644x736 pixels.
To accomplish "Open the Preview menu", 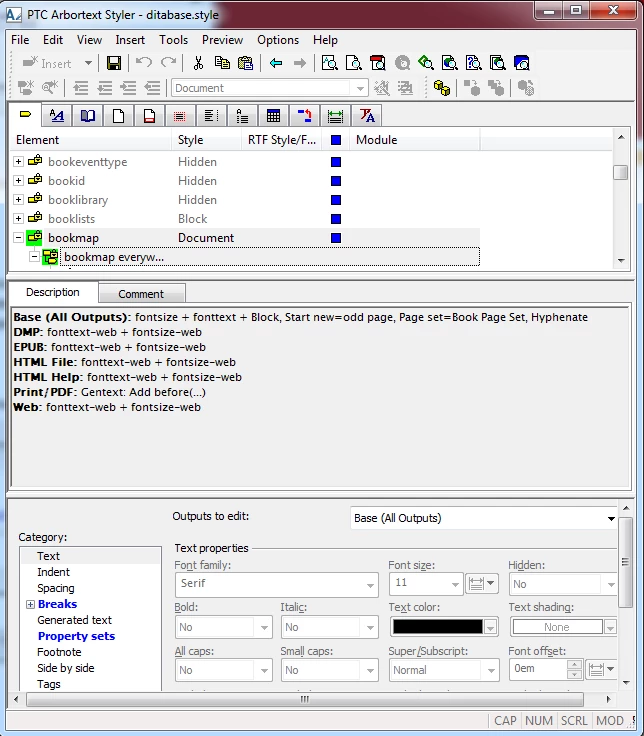I will (x=222, y=40).
